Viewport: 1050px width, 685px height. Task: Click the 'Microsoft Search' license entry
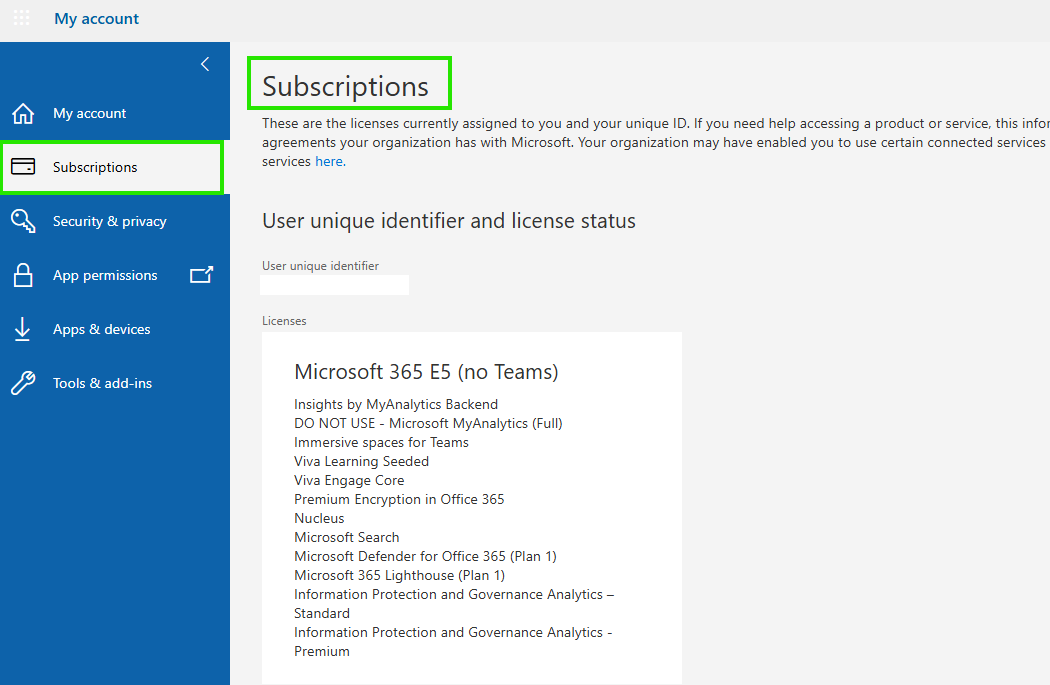[346, 537]
